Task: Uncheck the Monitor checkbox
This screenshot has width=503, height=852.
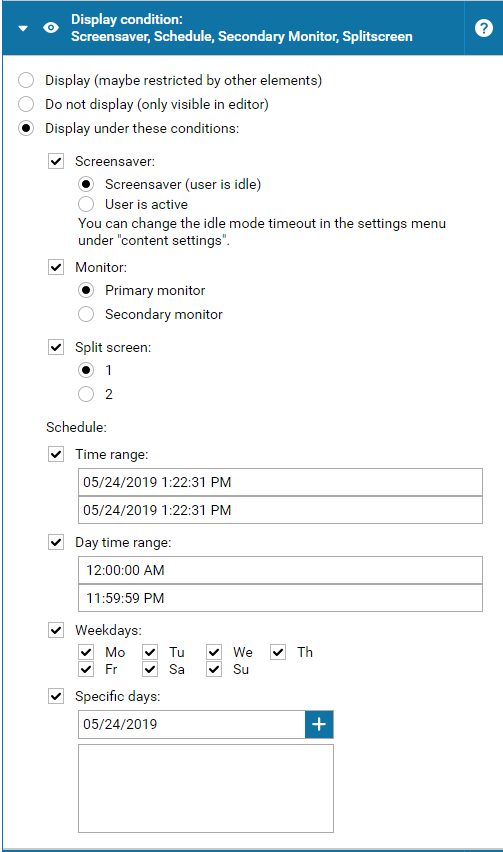Action: pos(56,267)
